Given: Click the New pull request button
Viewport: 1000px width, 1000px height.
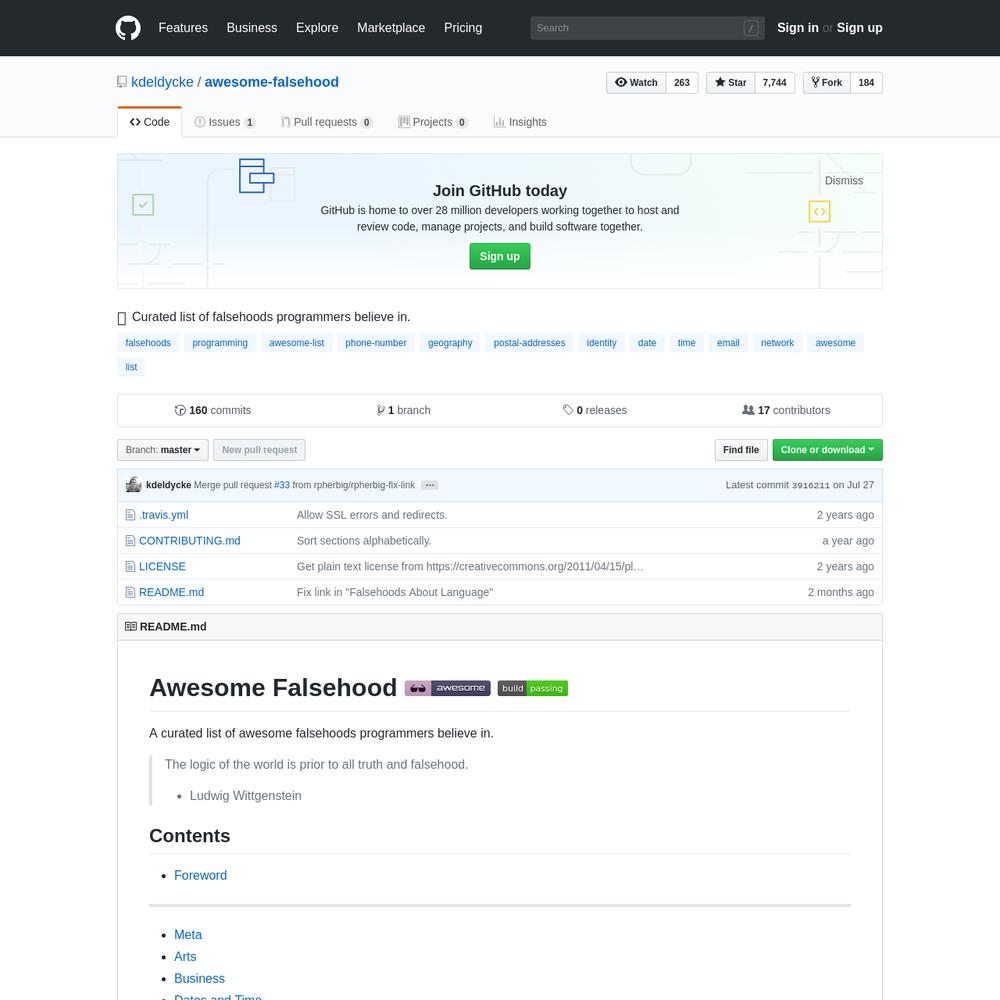Looking at the screenshot, I should [x=260, y=450].
